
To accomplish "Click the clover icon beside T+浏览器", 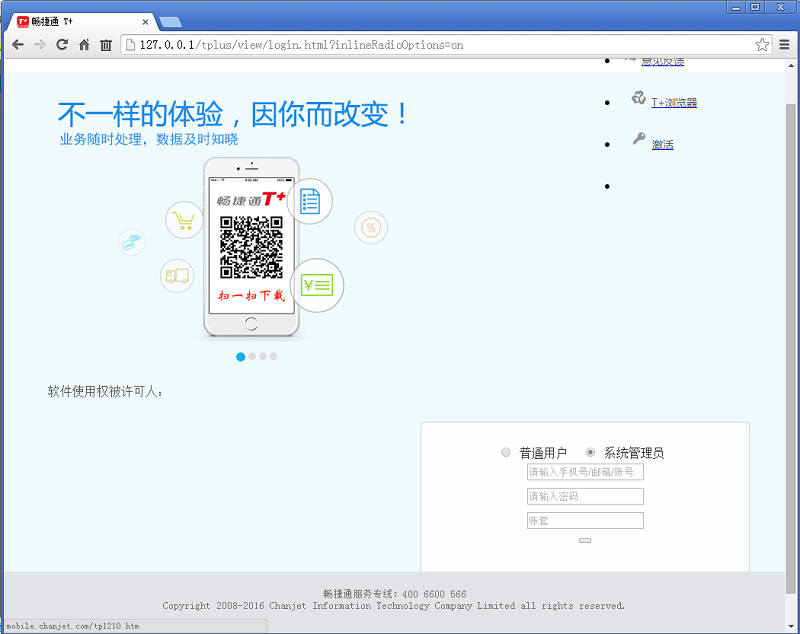I will click(x=639, y=97).
